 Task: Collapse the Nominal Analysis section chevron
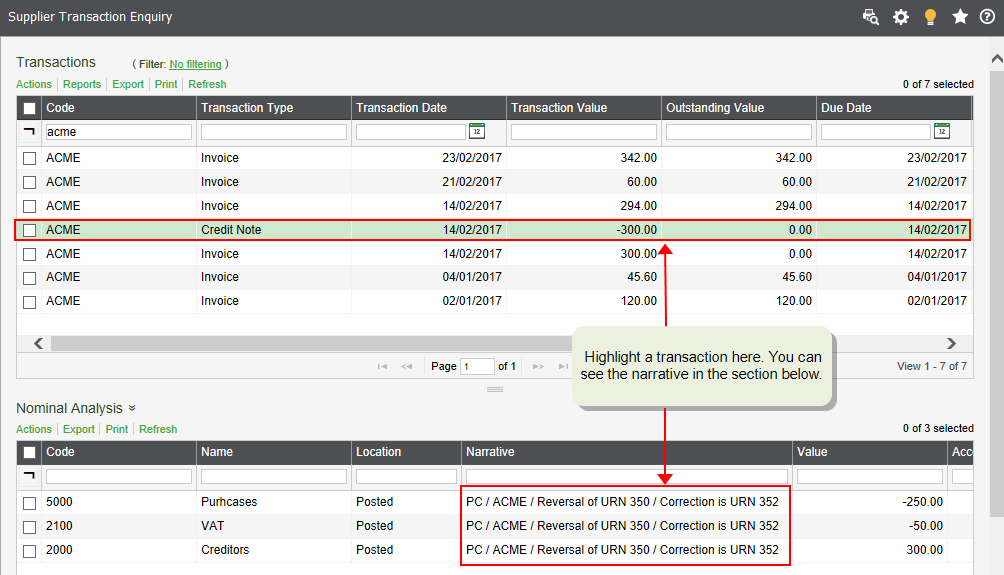click(x=132, y=408)
